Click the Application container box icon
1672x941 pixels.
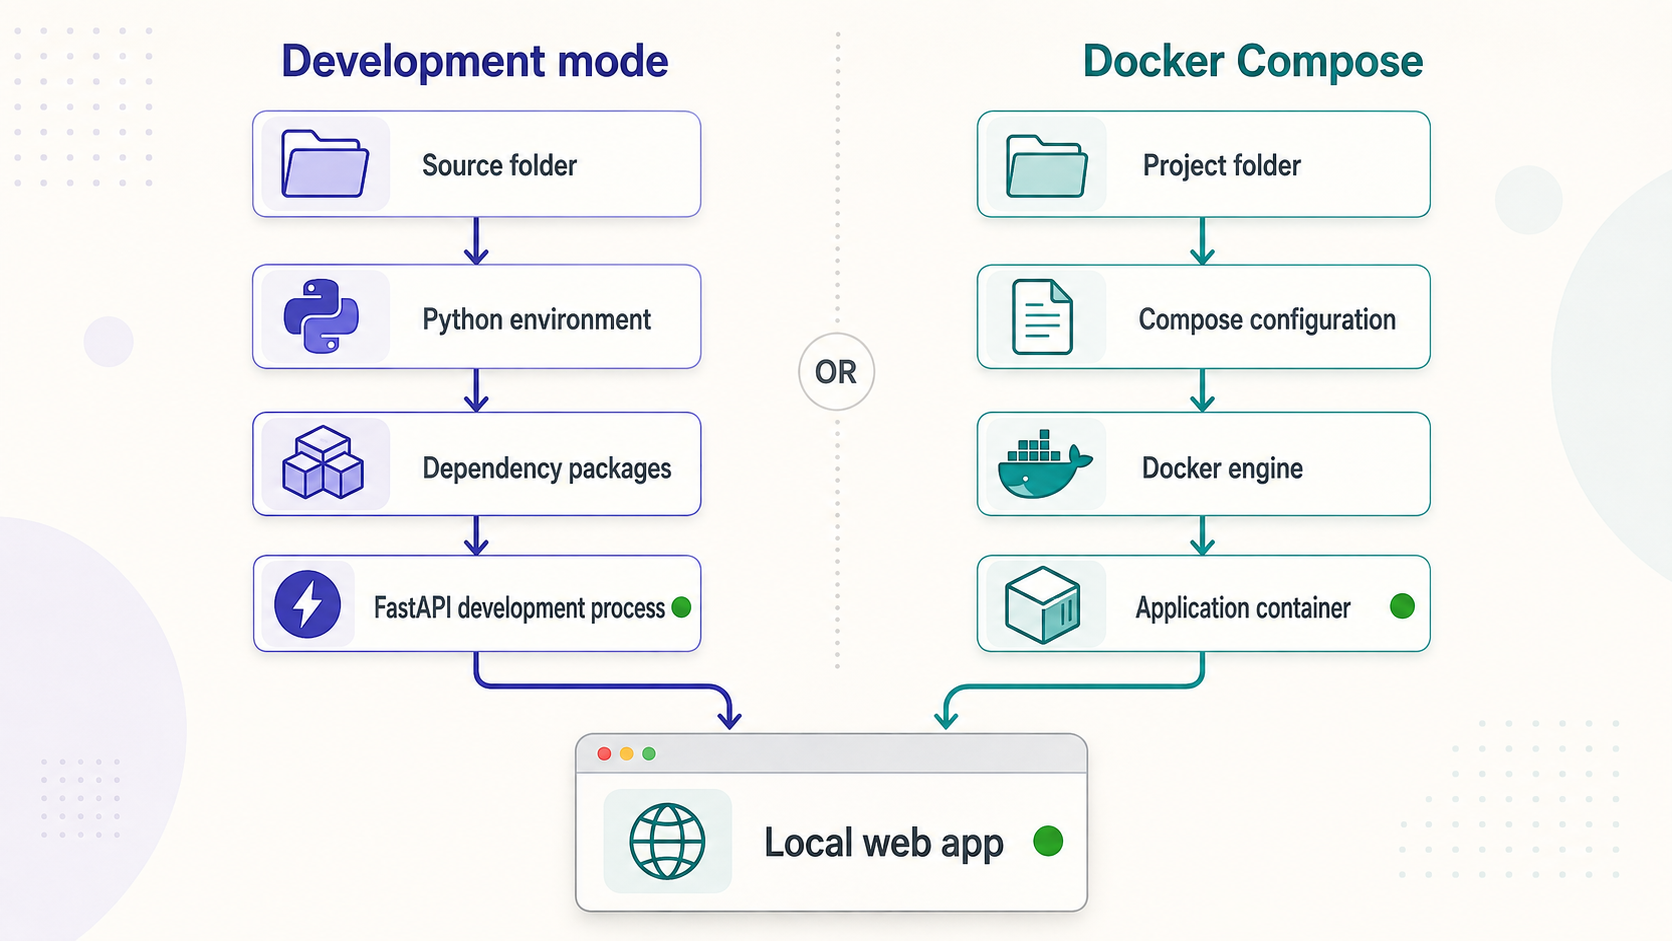(x=1042, y=605)
